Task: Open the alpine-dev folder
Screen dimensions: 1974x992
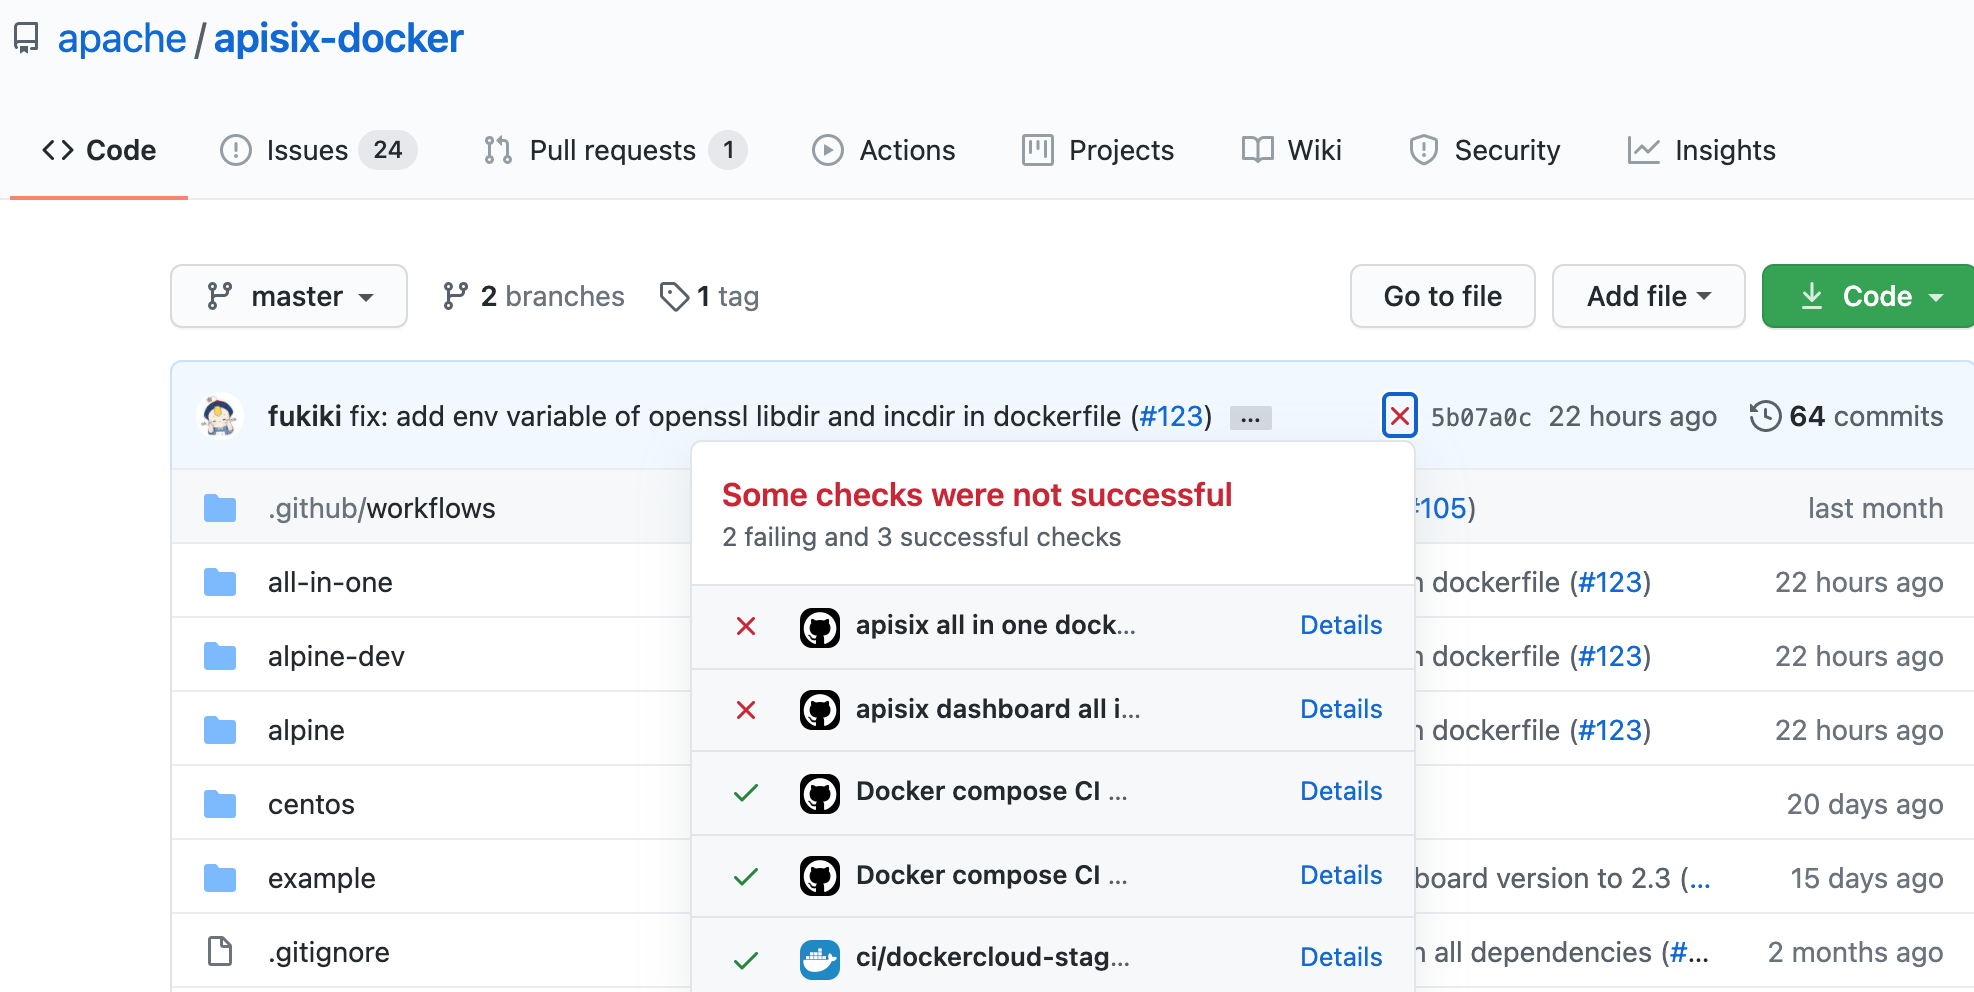Action: coord(336,656)
